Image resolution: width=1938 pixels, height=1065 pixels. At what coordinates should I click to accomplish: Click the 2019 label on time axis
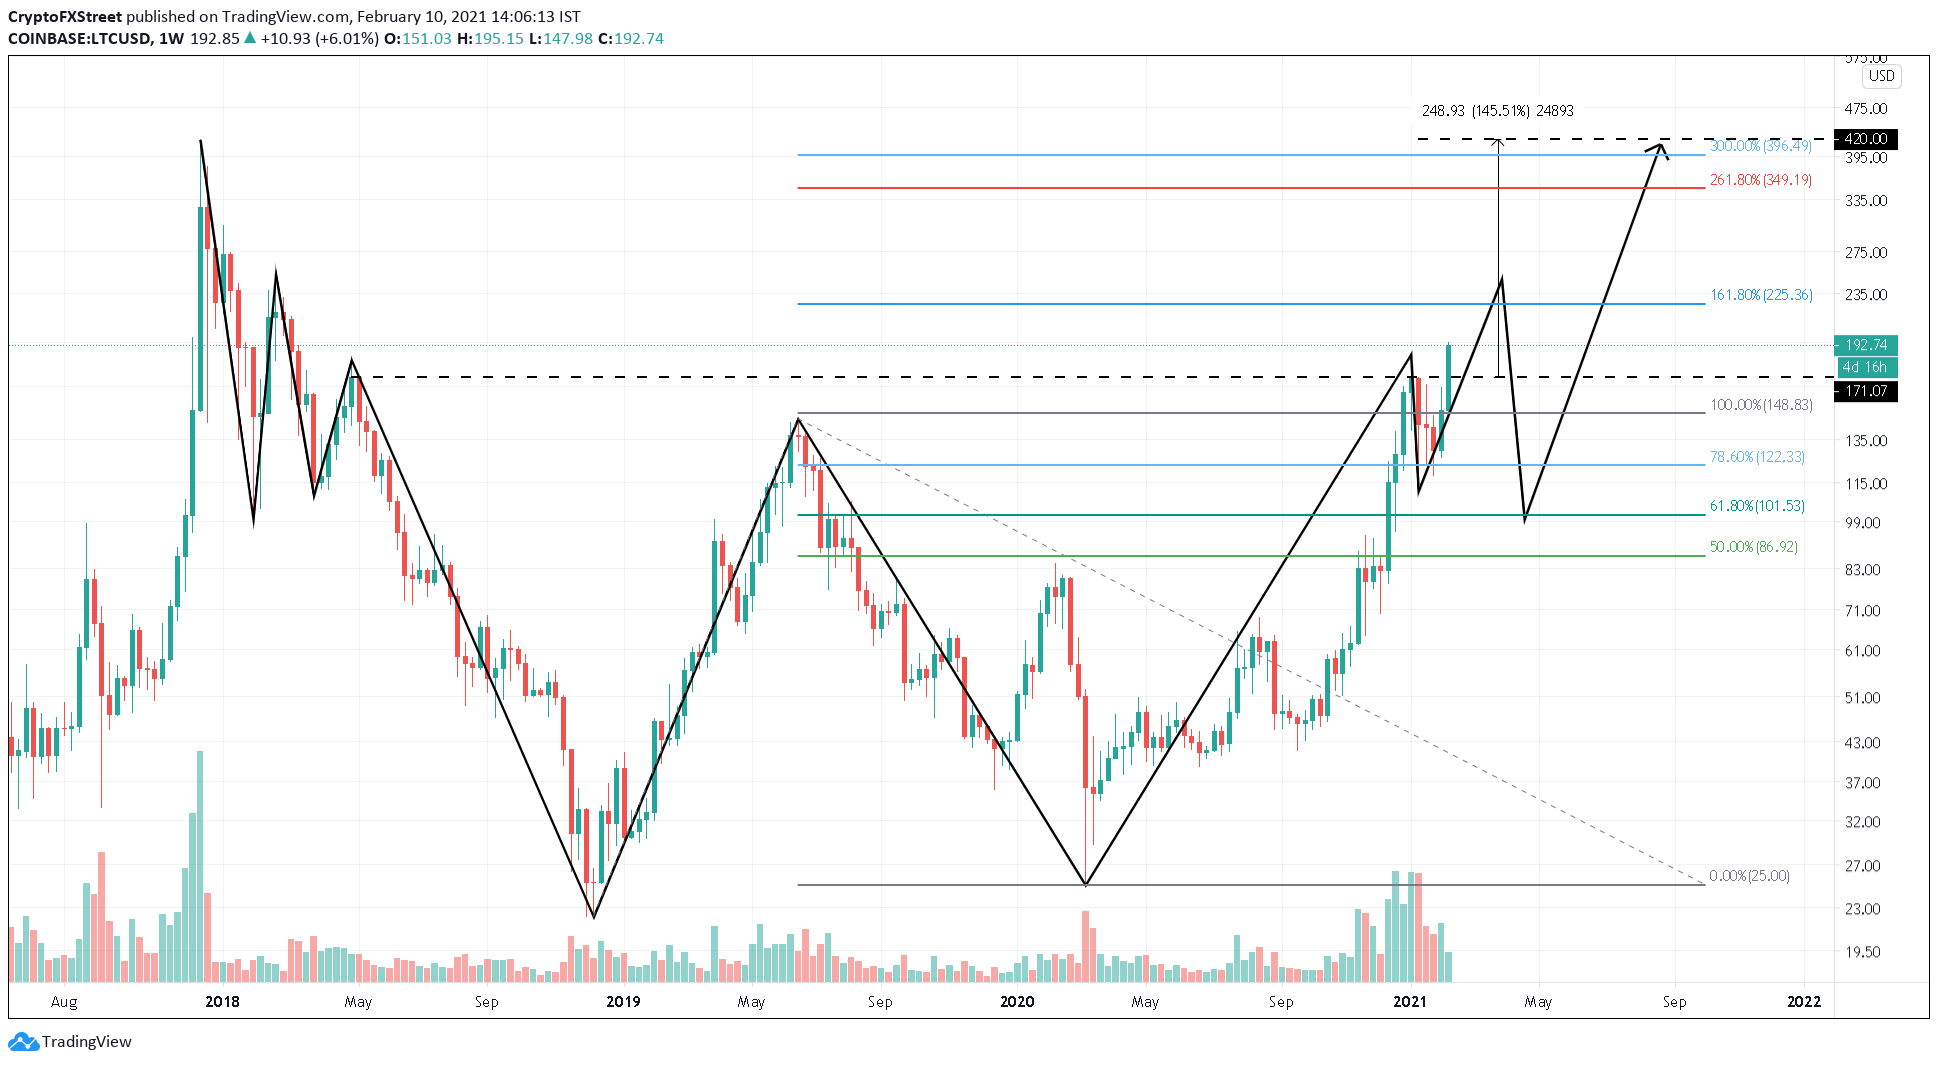623,1002
